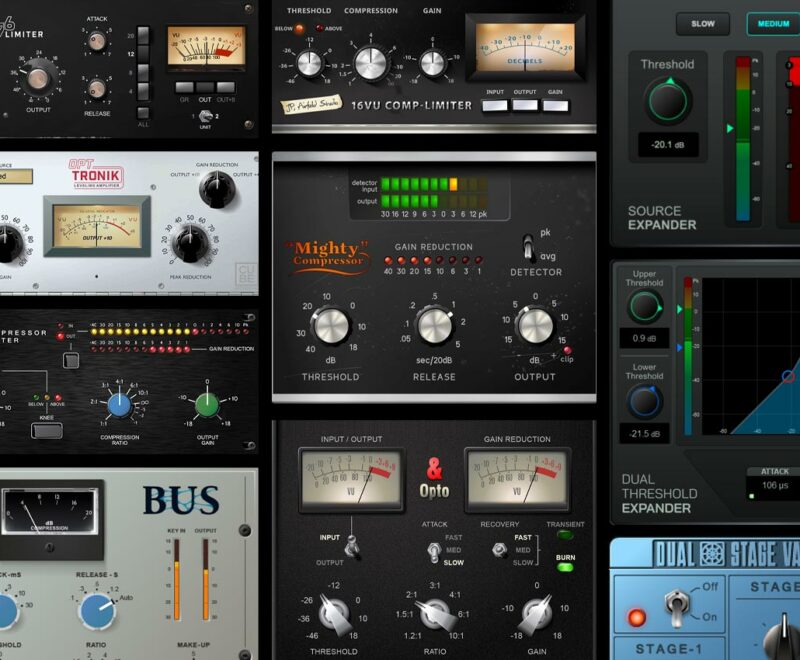Click the Threshold knob on Mighty Compressor

point(330,325)
